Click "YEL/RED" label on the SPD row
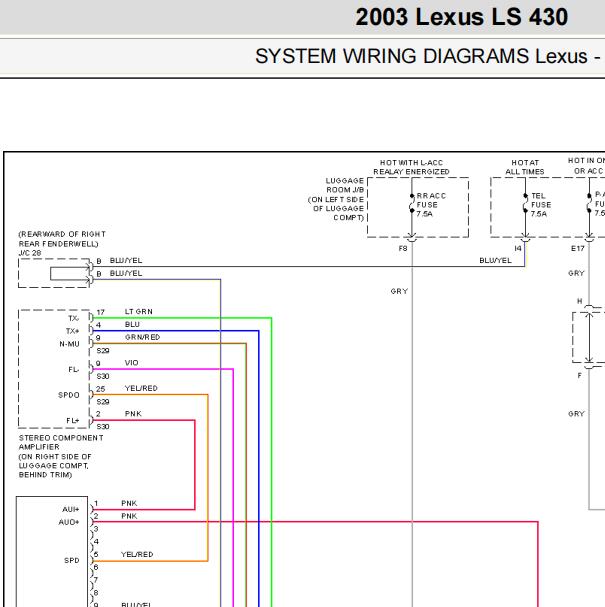 click(137, 554)
